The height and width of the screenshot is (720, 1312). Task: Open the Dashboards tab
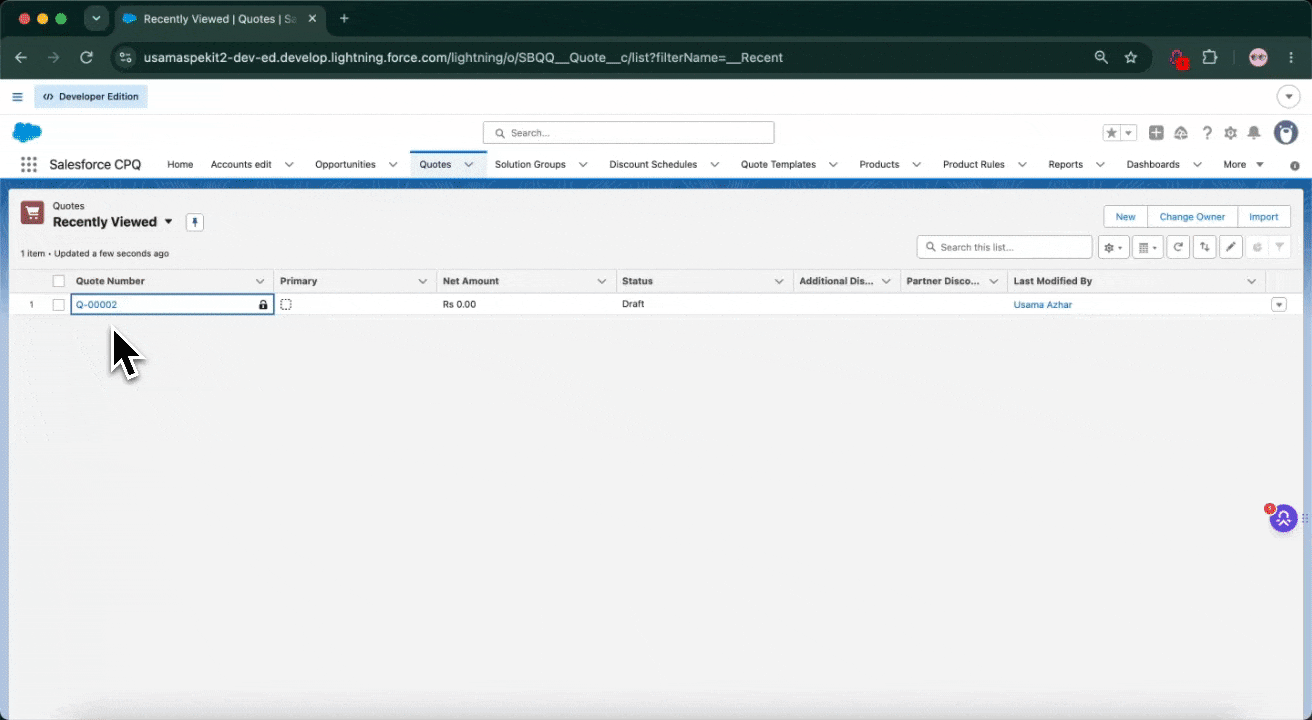(x=1153, y=165)
